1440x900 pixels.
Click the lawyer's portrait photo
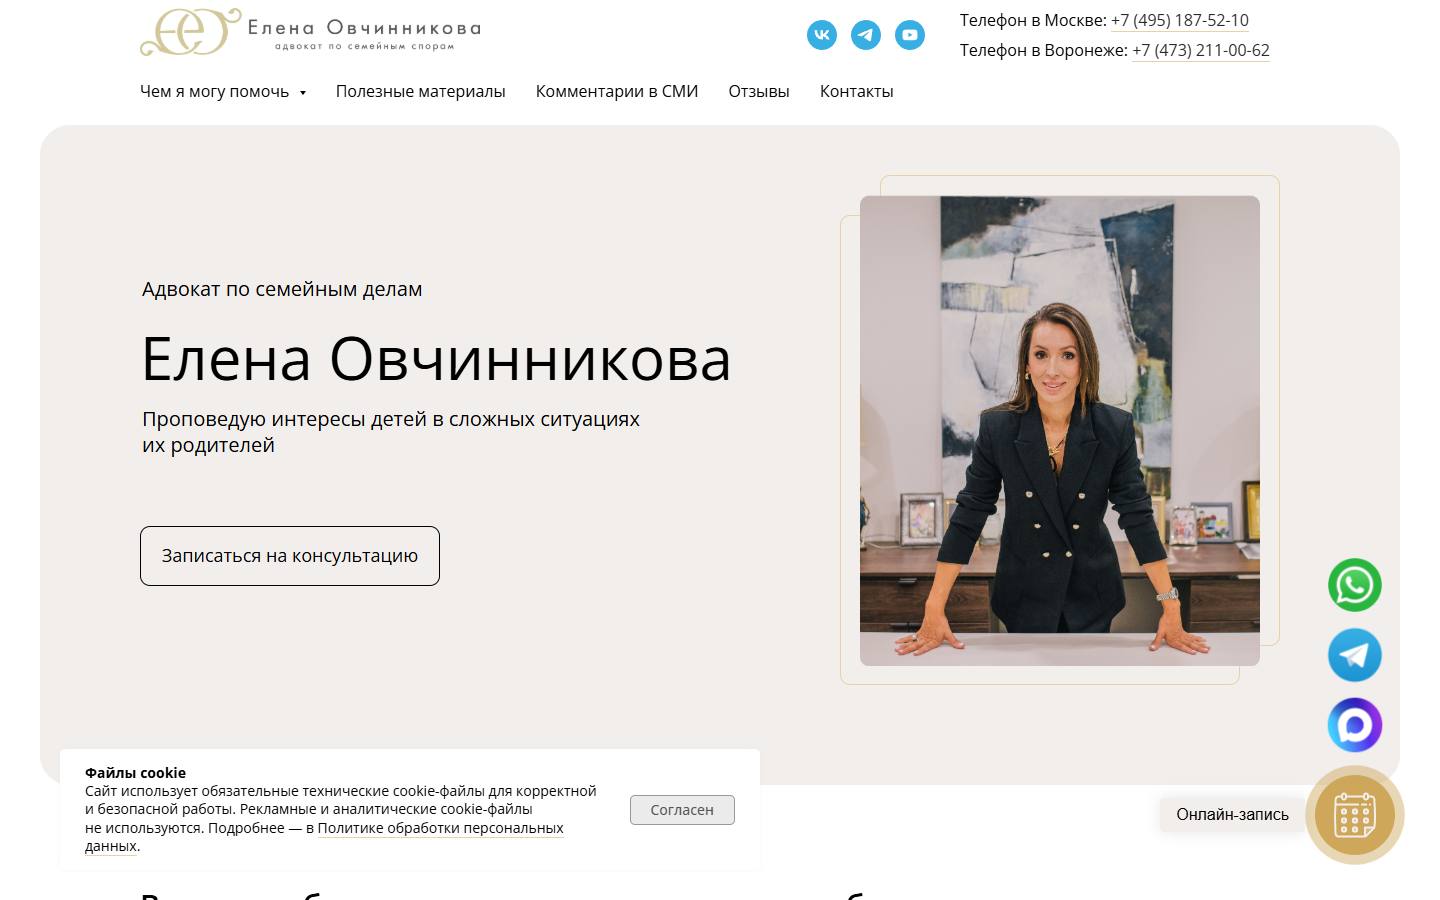click(1060, 431)
